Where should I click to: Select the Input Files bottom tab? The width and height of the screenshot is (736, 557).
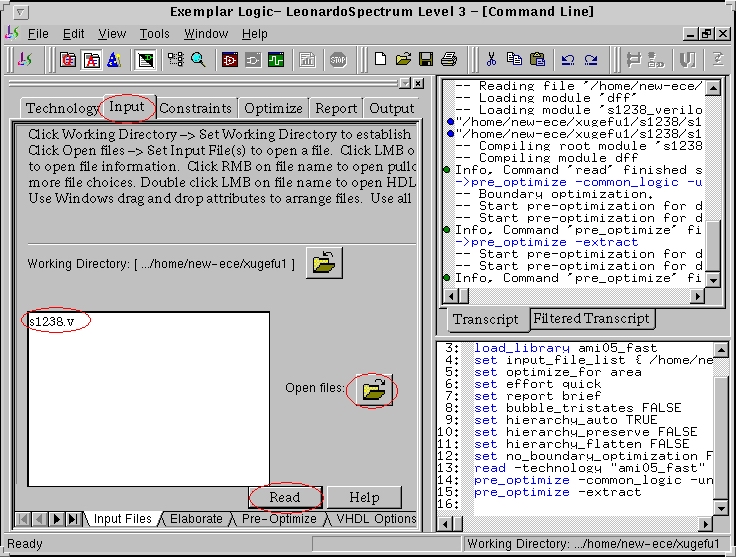[x=123, y=519]
